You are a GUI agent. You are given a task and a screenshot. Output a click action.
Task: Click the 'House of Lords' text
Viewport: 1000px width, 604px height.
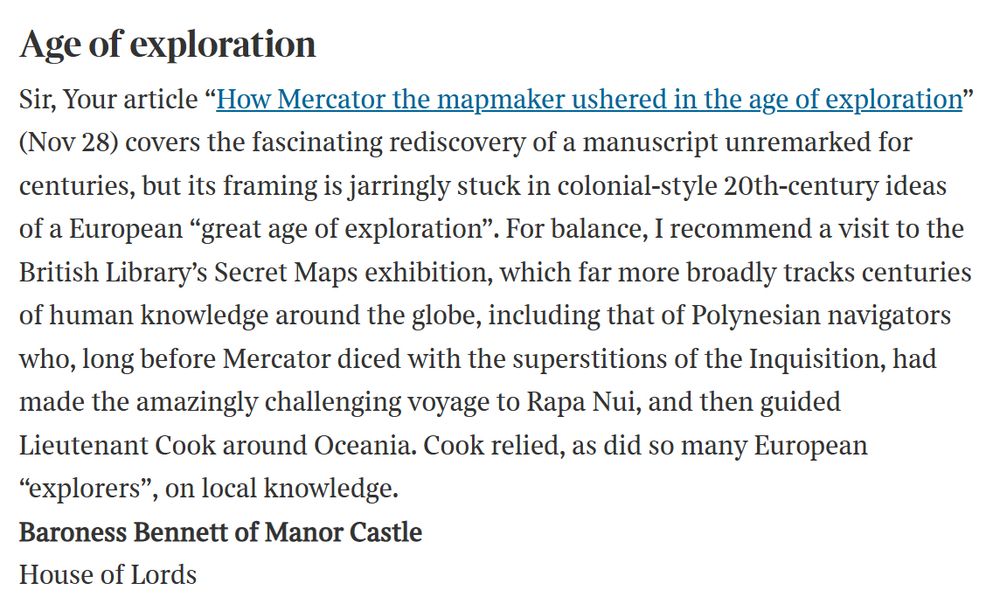coord(107,574)
